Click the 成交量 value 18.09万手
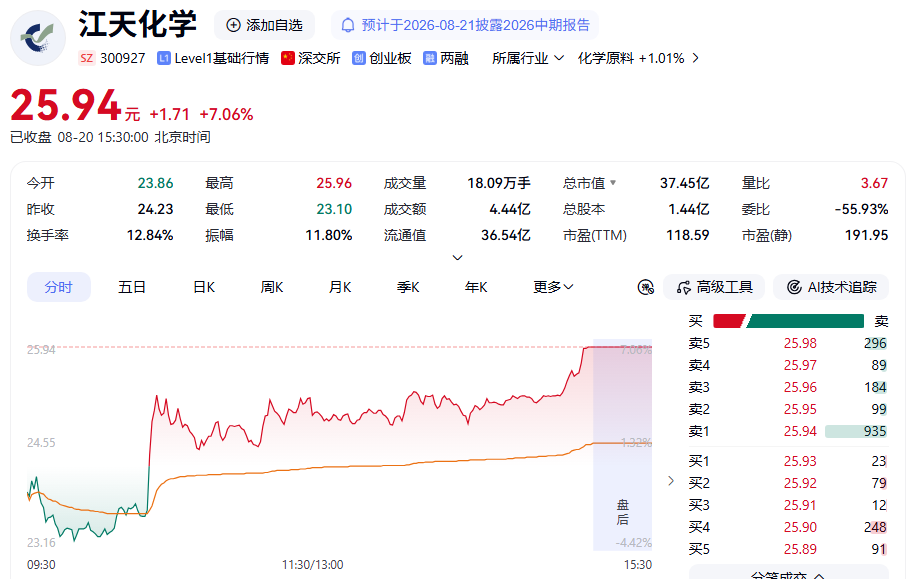 [x=498, y=183]
